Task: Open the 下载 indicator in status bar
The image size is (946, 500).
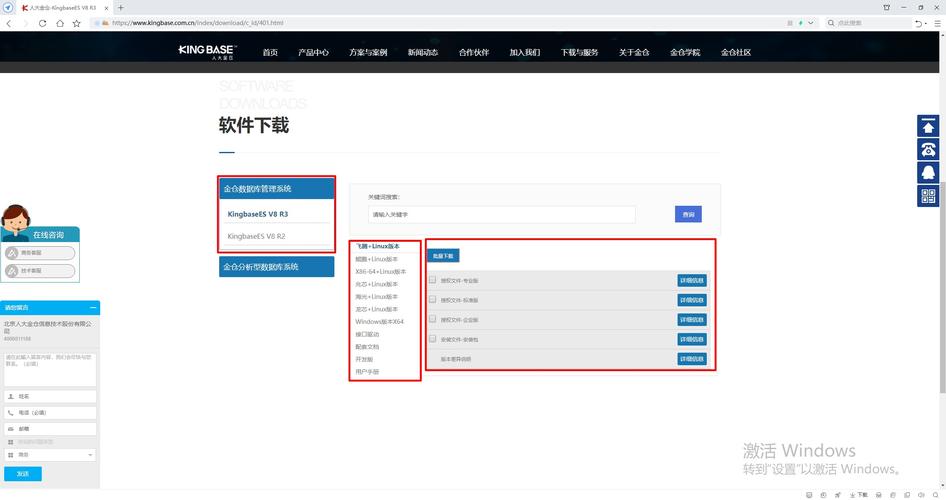Action: point(859,495)
